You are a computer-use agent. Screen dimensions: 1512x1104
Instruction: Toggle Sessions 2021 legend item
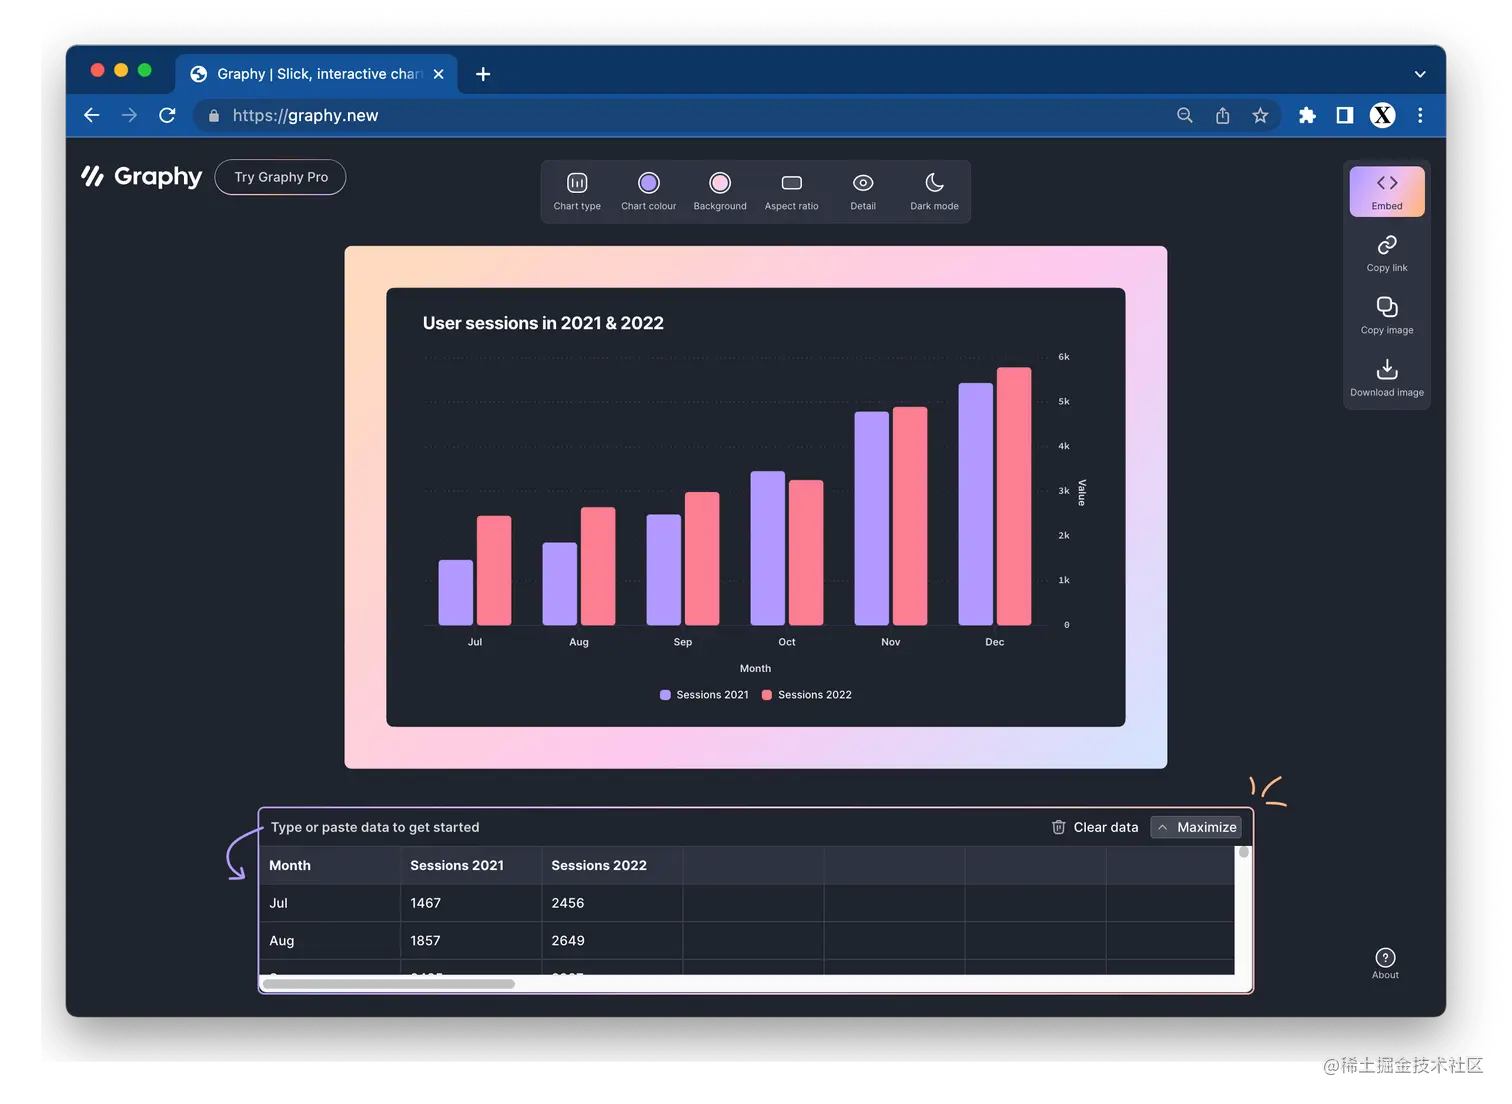(x=704, y=695)
